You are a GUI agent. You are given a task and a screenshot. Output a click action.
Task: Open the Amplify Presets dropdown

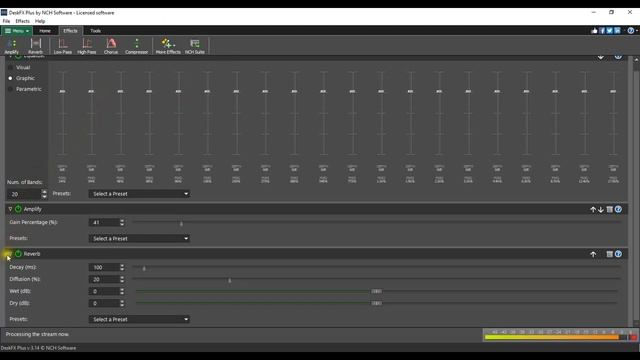coord(139,238)
